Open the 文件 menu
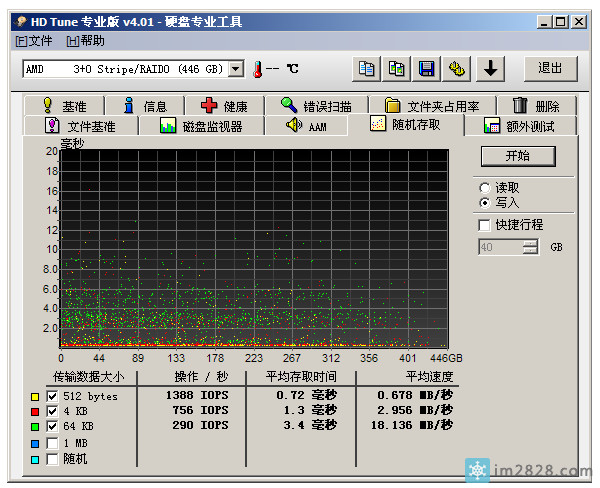The height and width of the screenshot is (488, 600). 34,41
